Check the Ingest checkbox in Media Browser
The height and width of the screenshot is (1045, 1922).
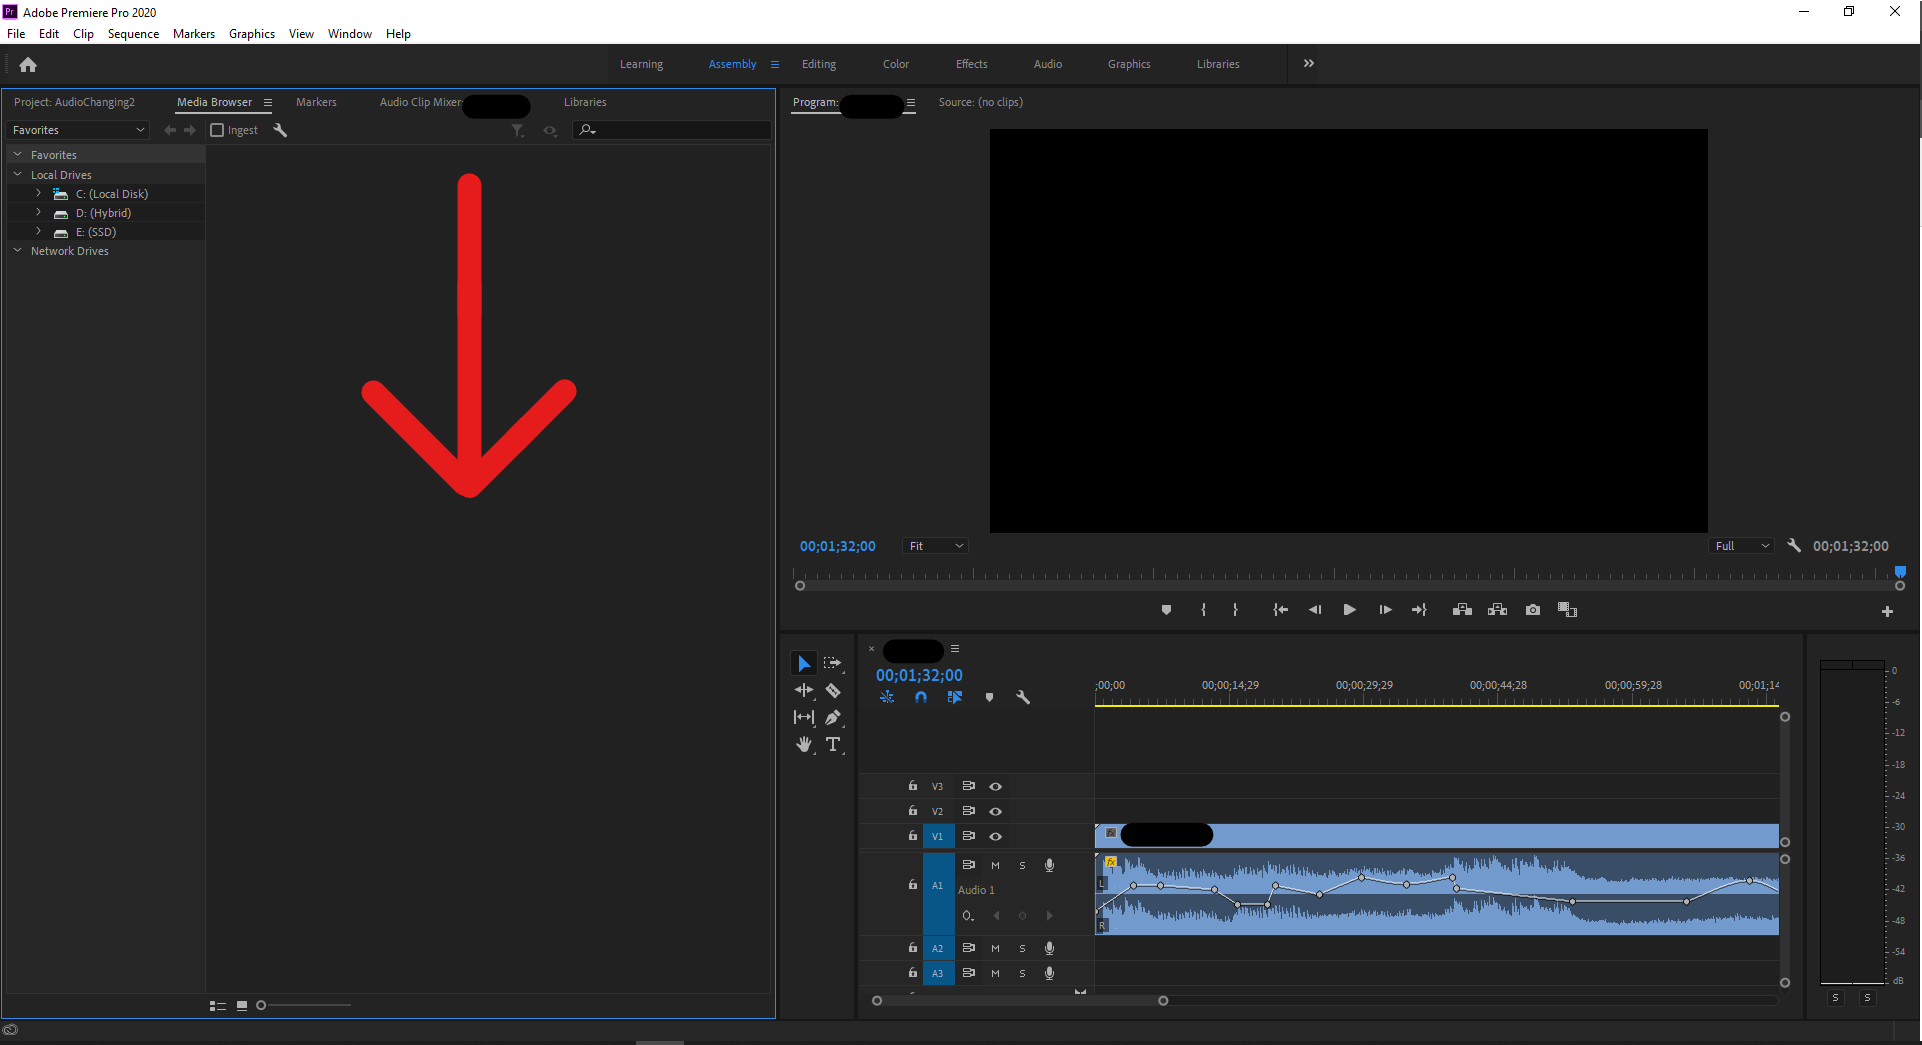tap(215, 130)
